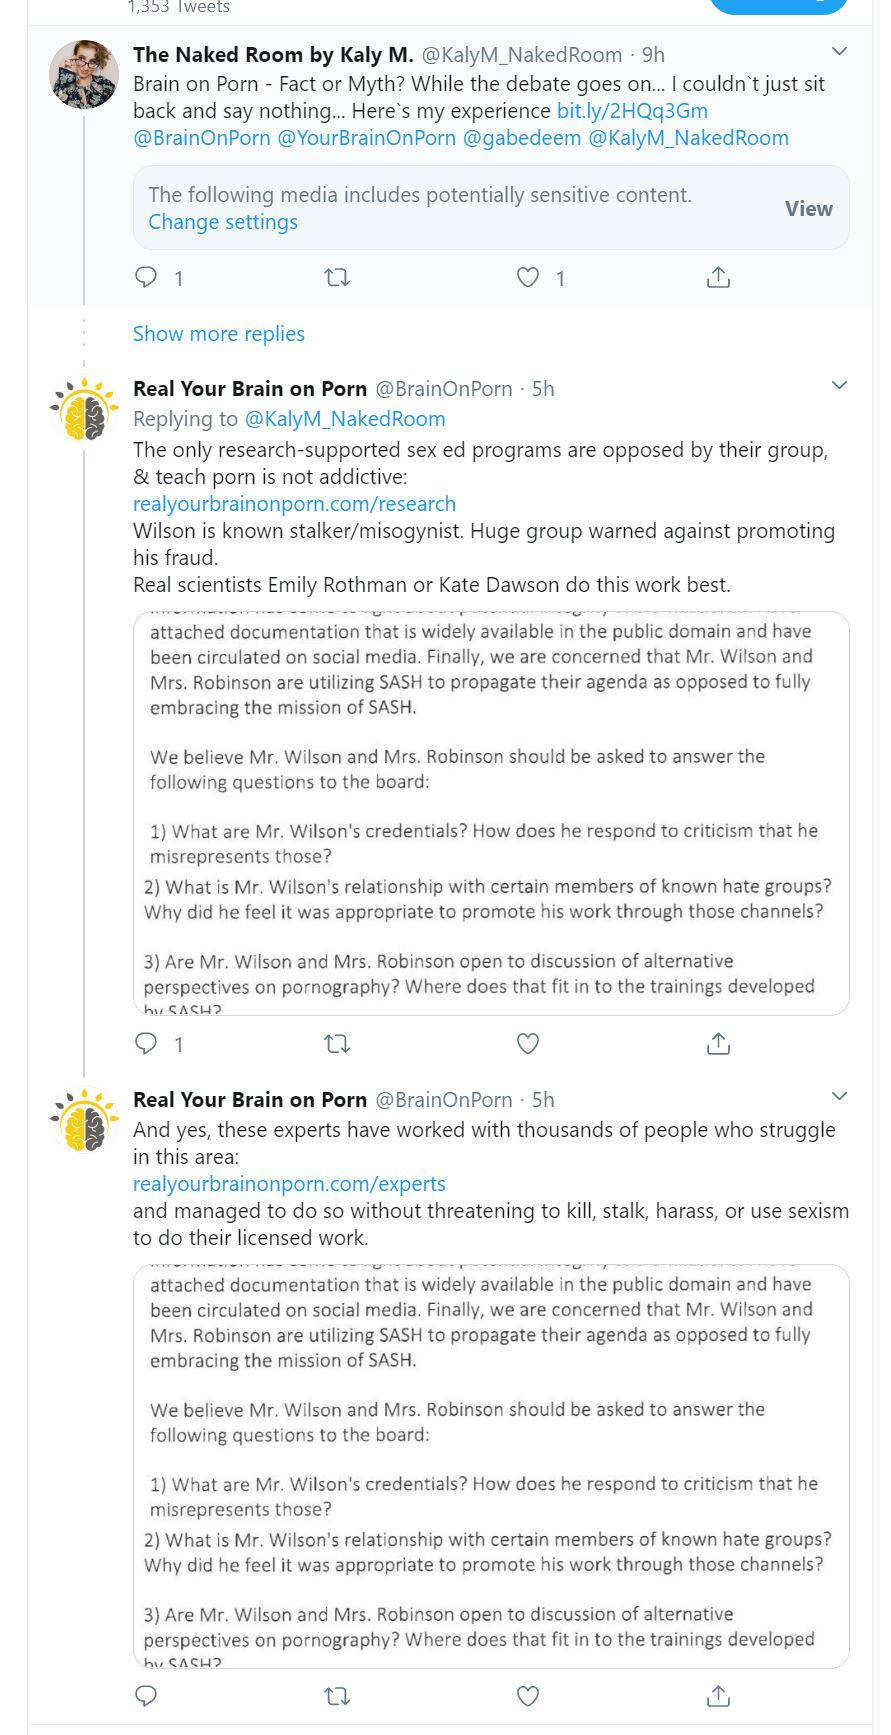Retweet the Naked Room tweet

point(337,277)
